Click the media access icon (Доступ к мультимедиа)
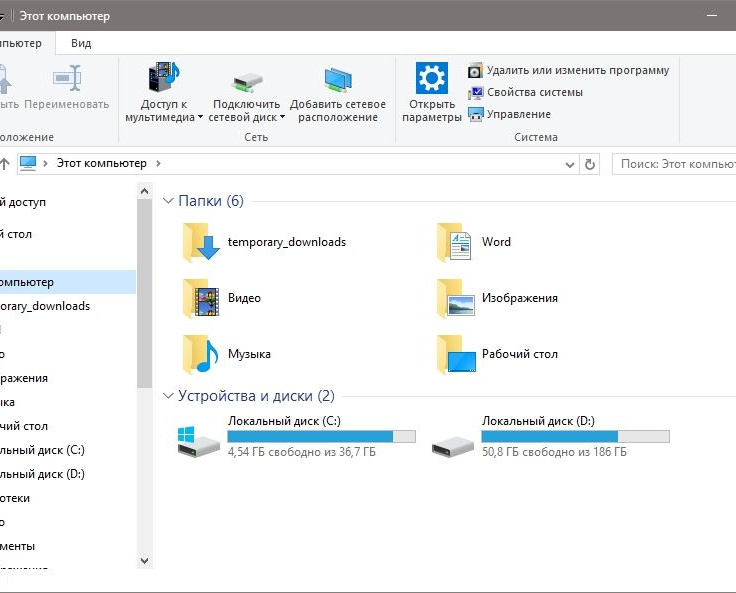Viewport: 736px width, 593px height. (163, 78)
